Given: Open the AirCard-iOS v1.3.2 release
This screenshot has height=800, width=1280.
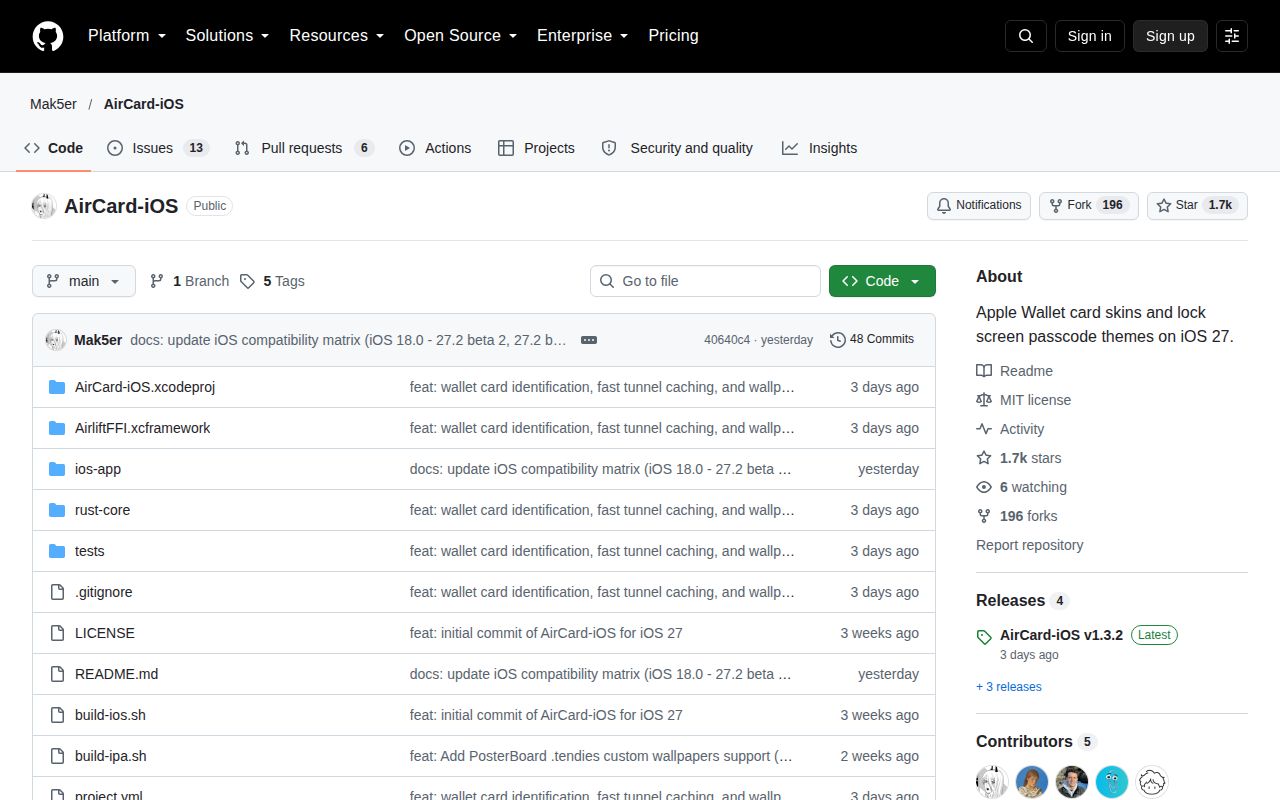Looking at the screenshot, I should coord(1061,635).
